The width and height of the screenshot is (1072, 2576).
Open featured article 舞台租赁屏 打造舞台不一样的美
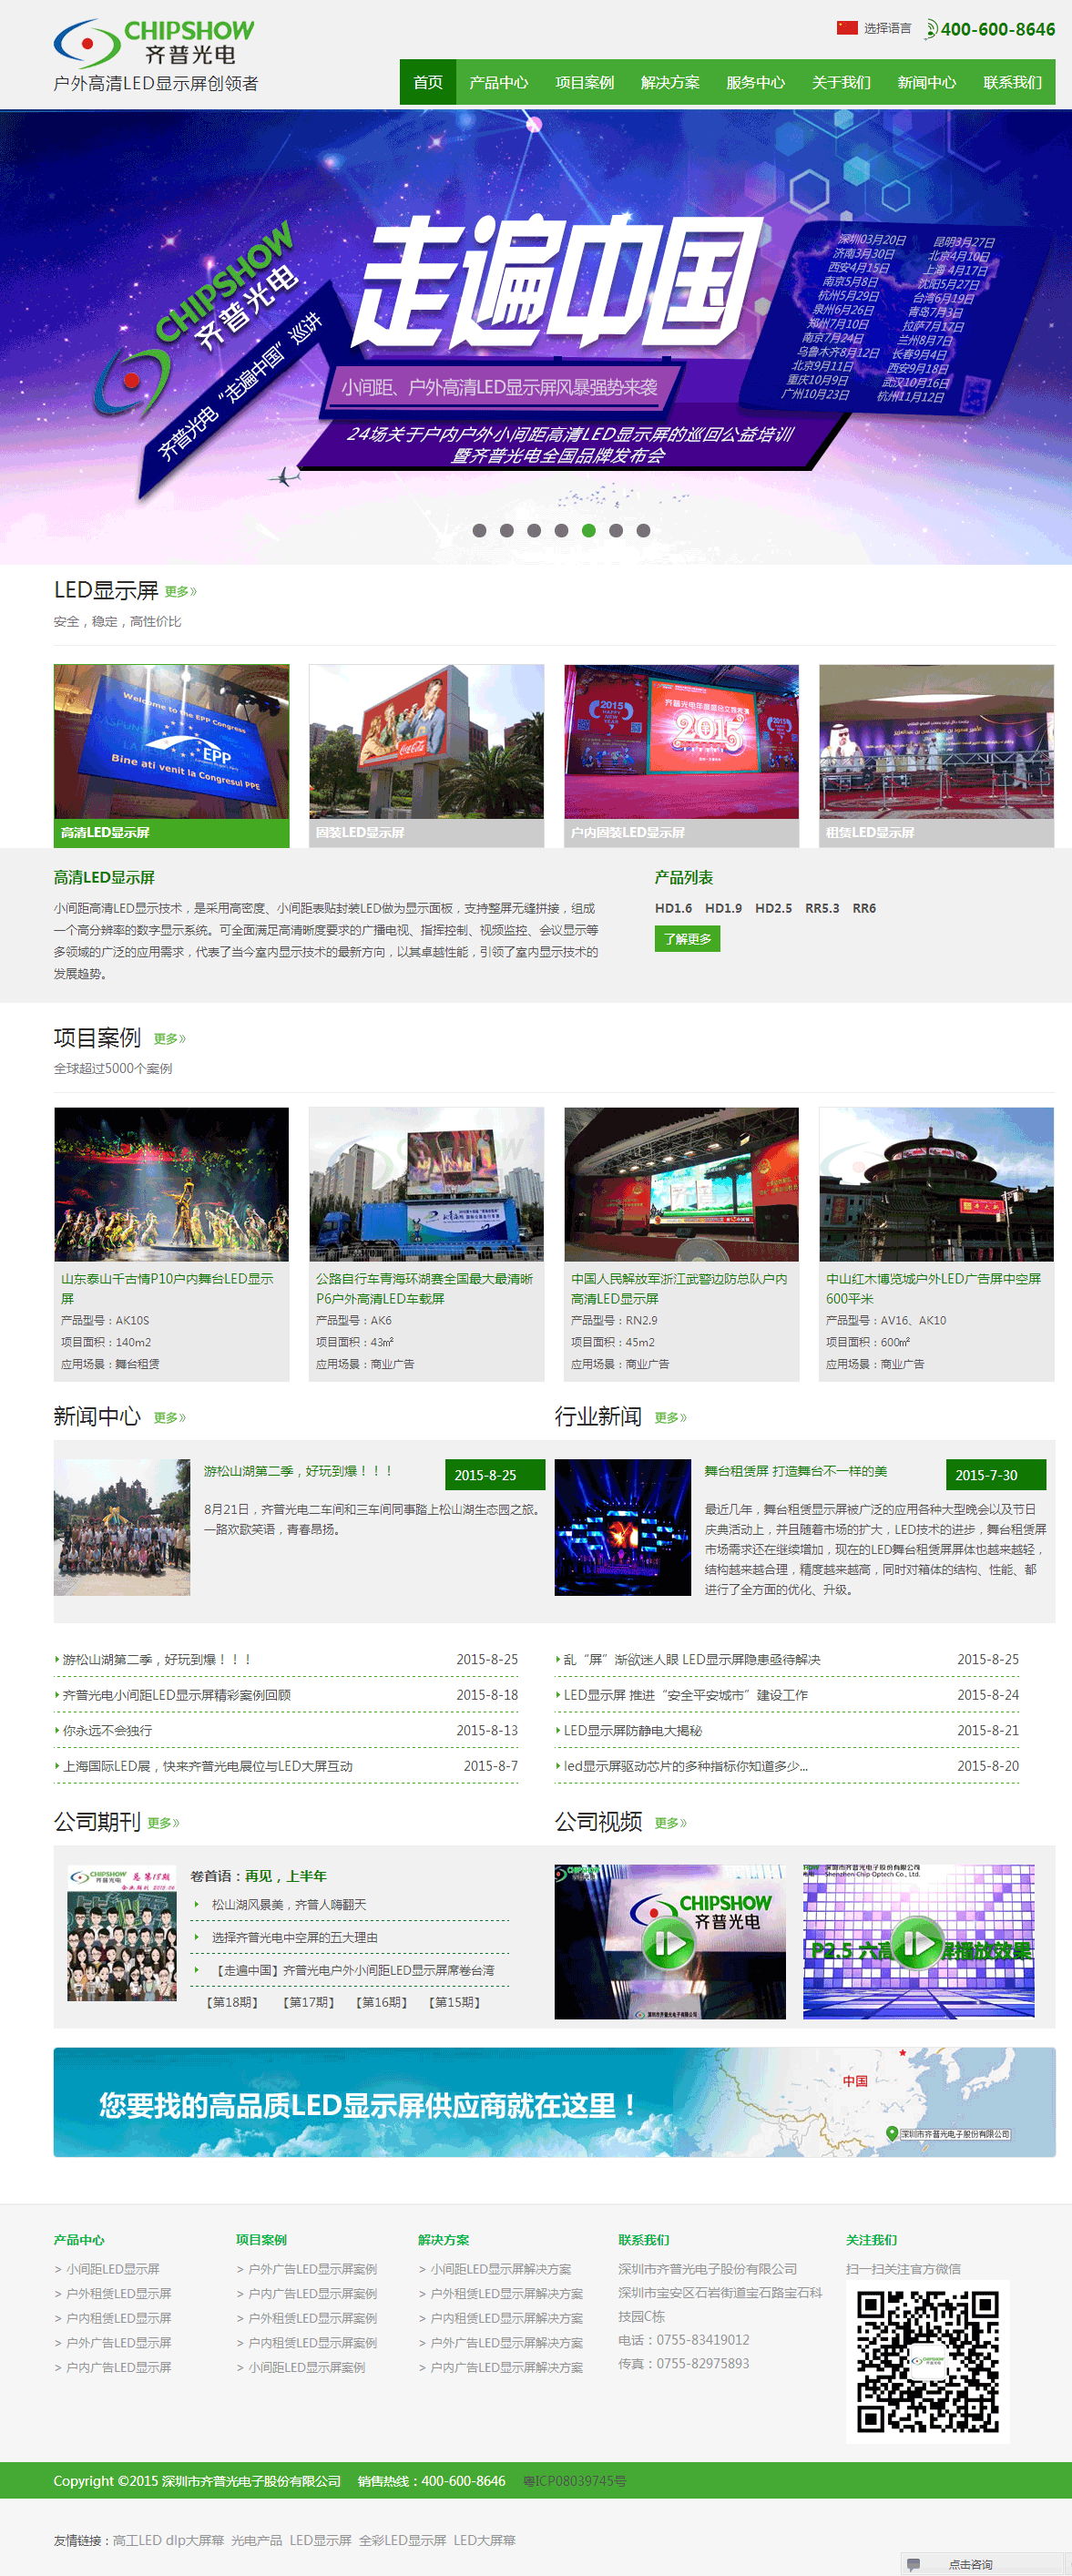coord(795,1471)
